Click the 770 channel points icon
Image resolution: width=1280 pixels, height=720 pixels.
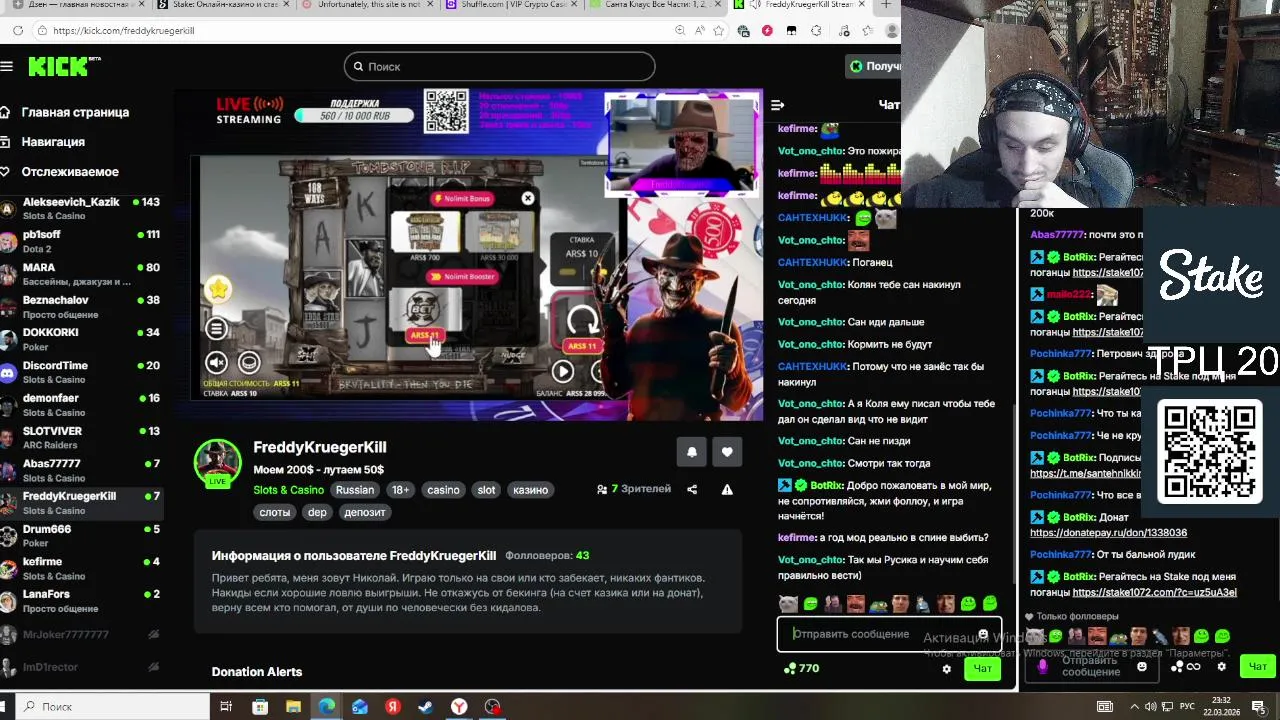tap(790, 668)
